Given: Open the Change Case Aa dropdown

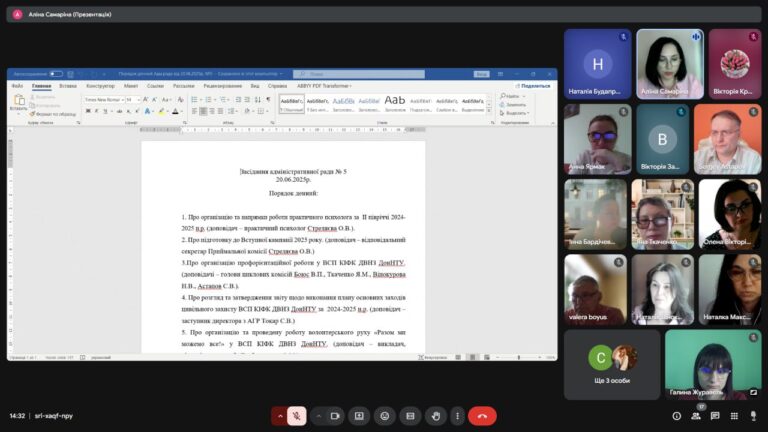Looking at the screenshot, I should 166,99.
